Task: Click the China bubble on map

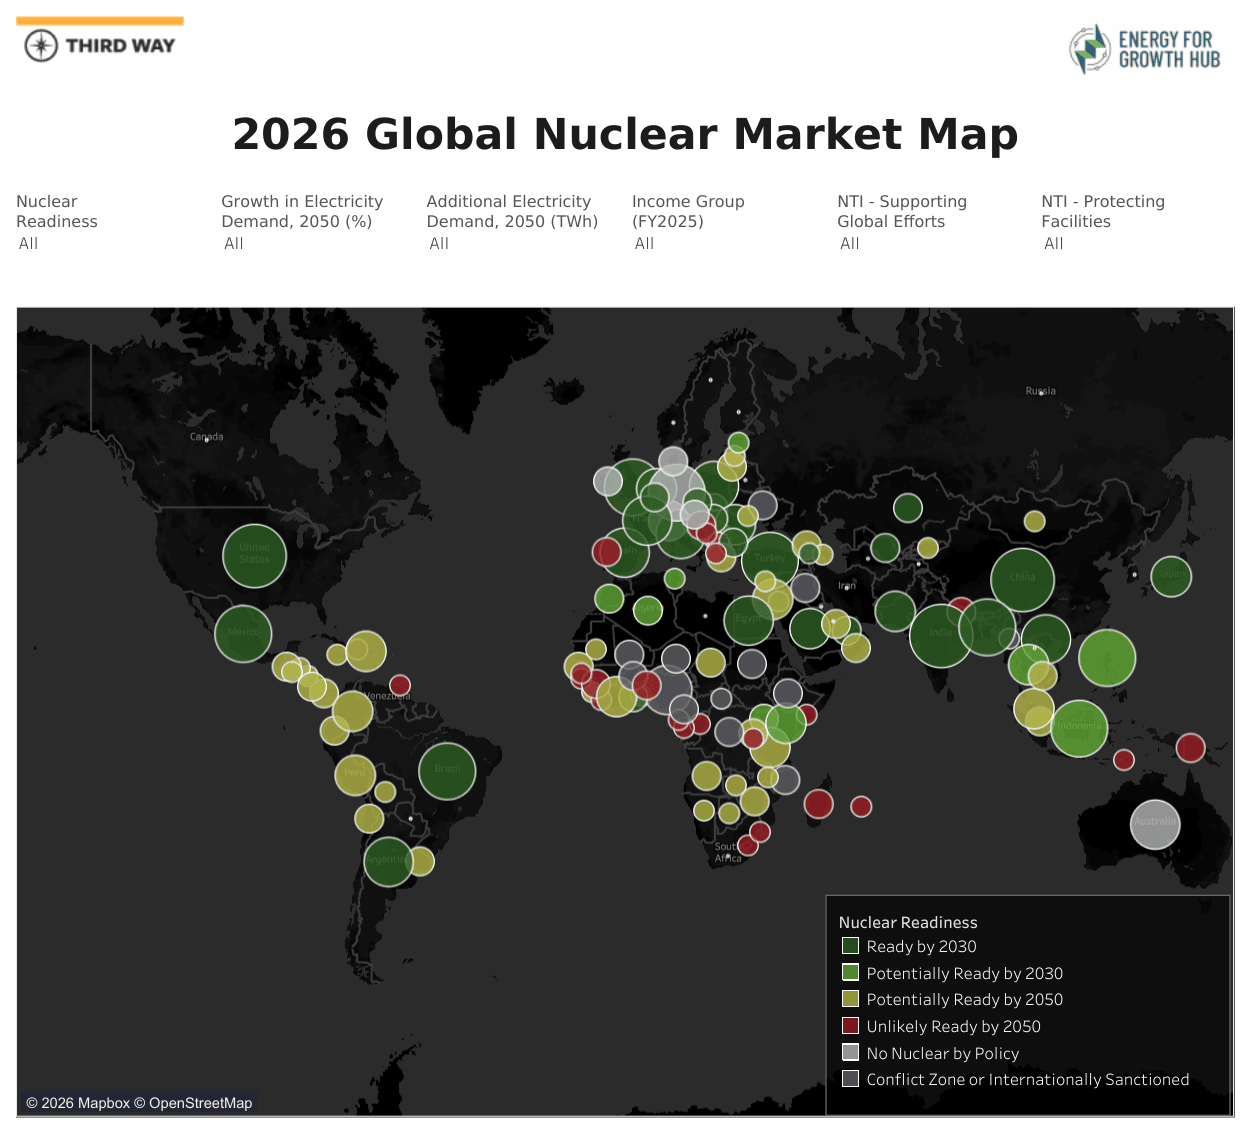Action: 1022,579
